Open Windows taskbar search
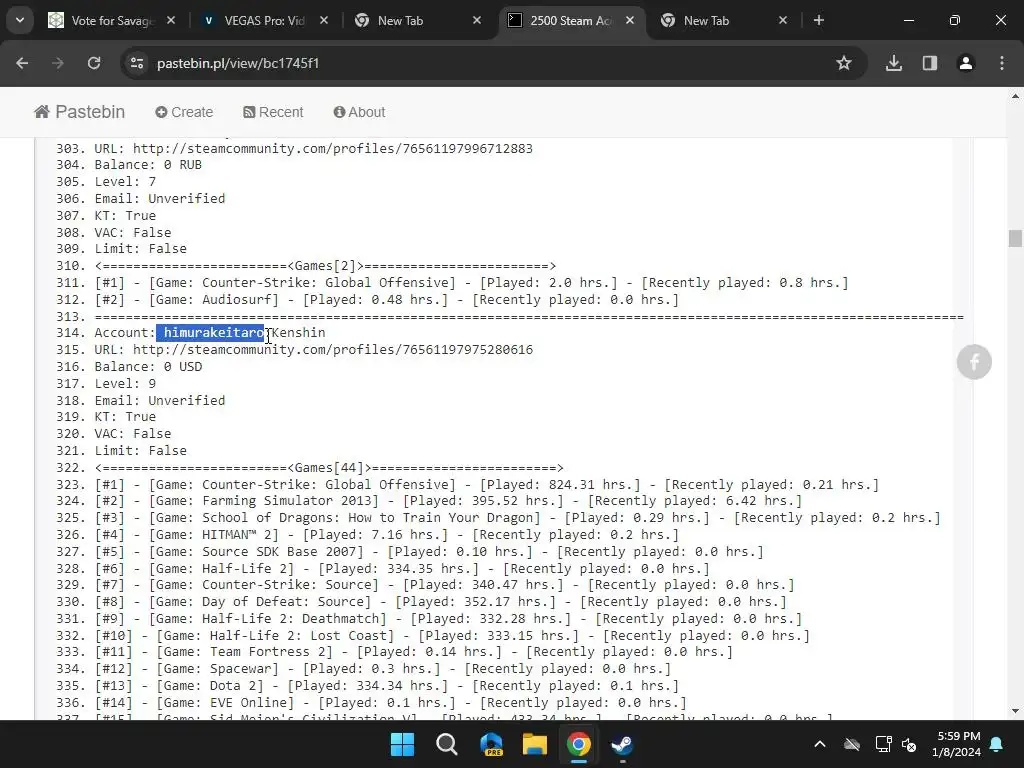1024x768 pixels. 447,744
